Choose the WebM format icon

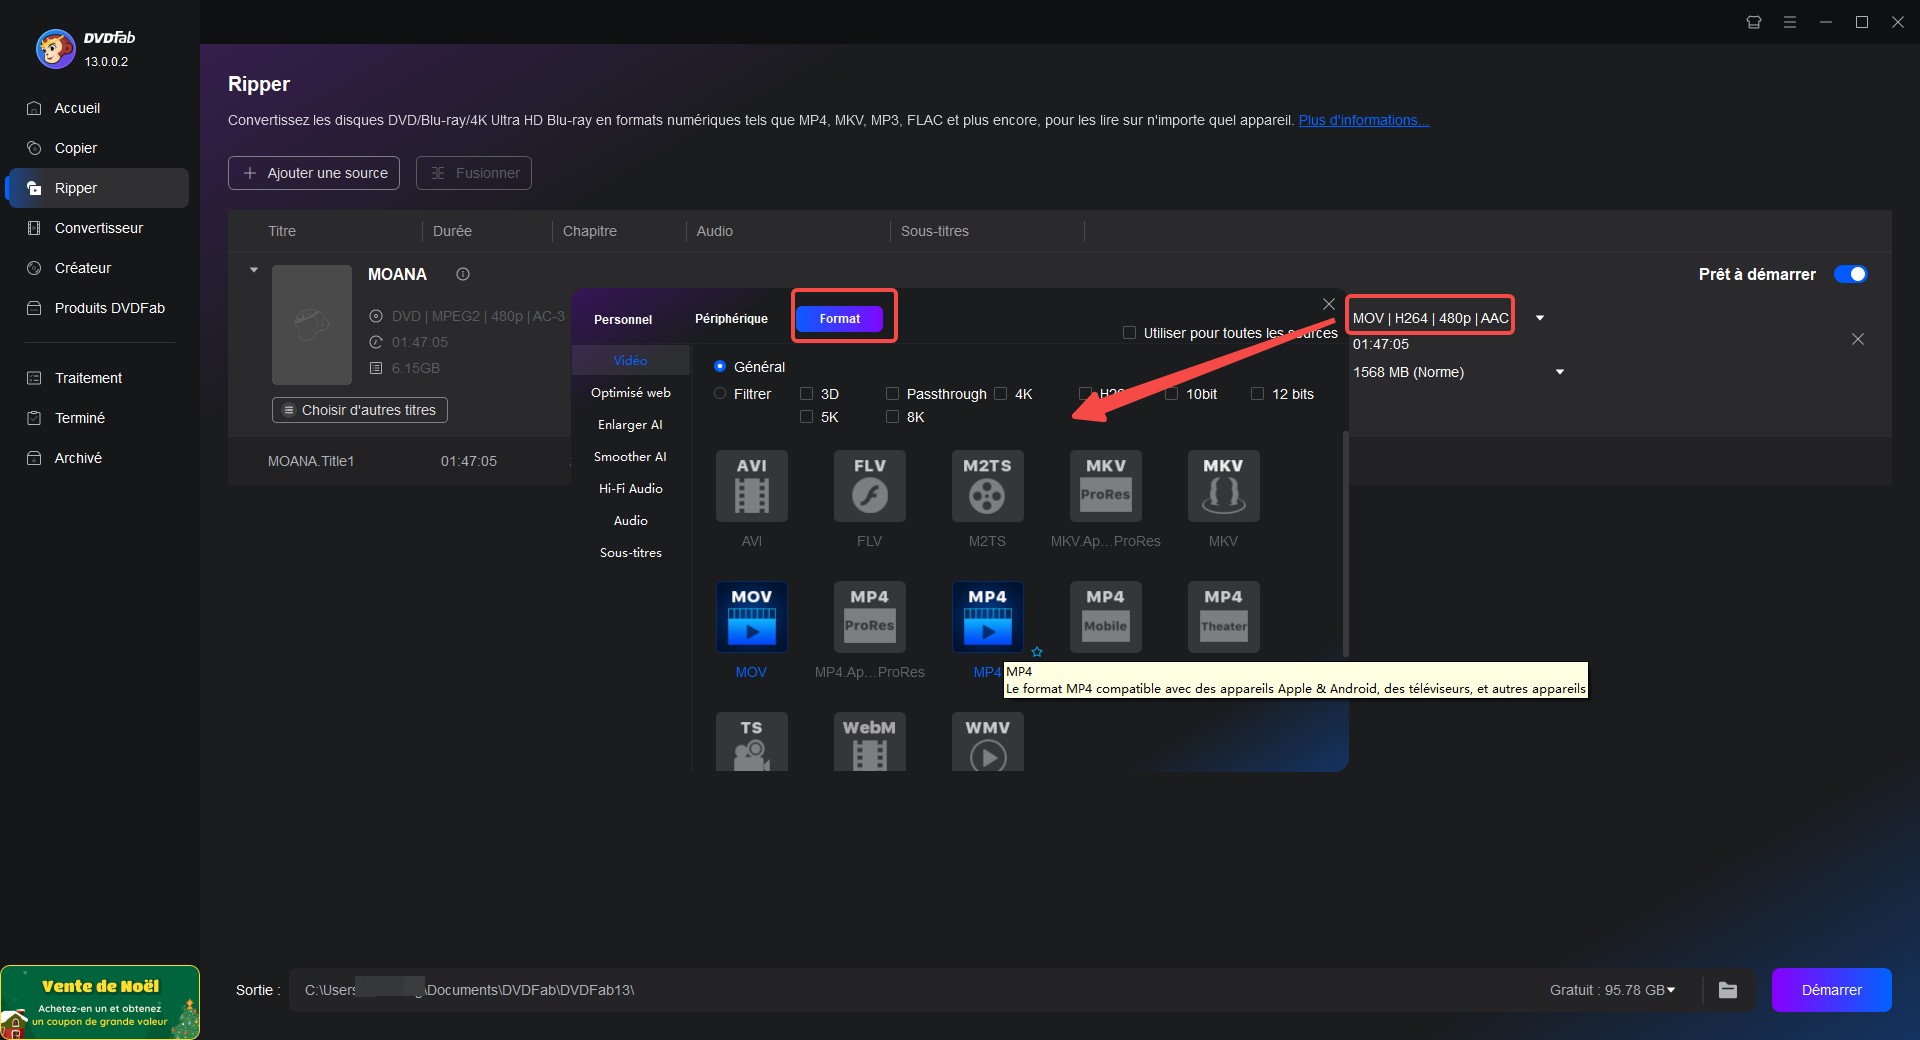pyautogui.click(x=869, y=741)
